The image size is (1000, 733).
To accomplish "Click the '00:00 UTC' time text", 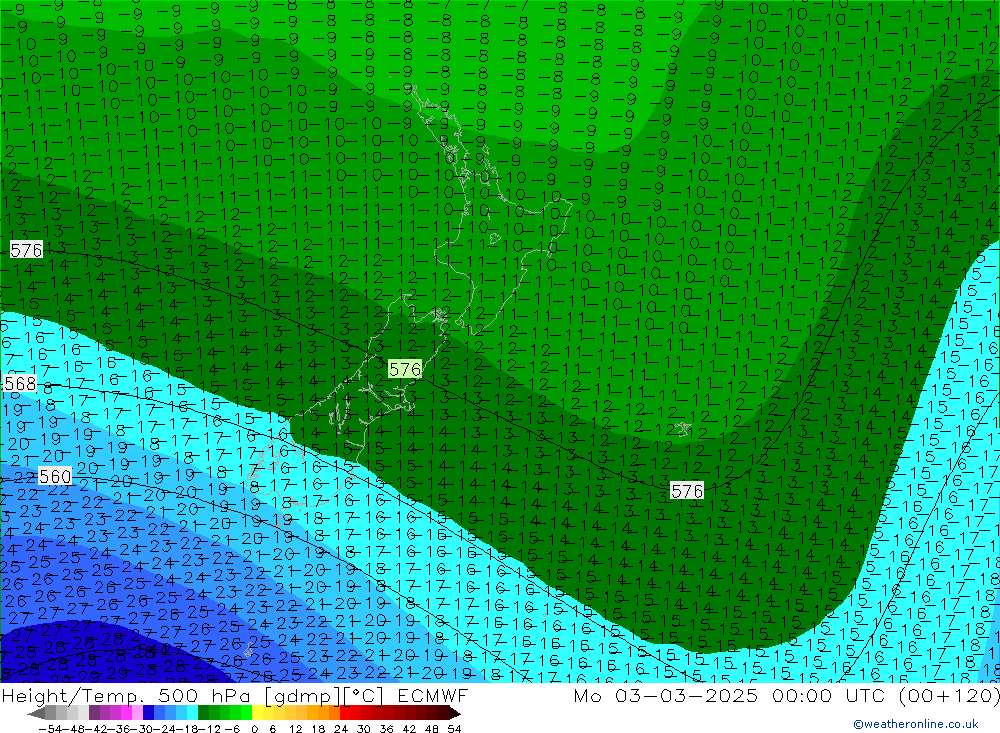I will [827, 695].
